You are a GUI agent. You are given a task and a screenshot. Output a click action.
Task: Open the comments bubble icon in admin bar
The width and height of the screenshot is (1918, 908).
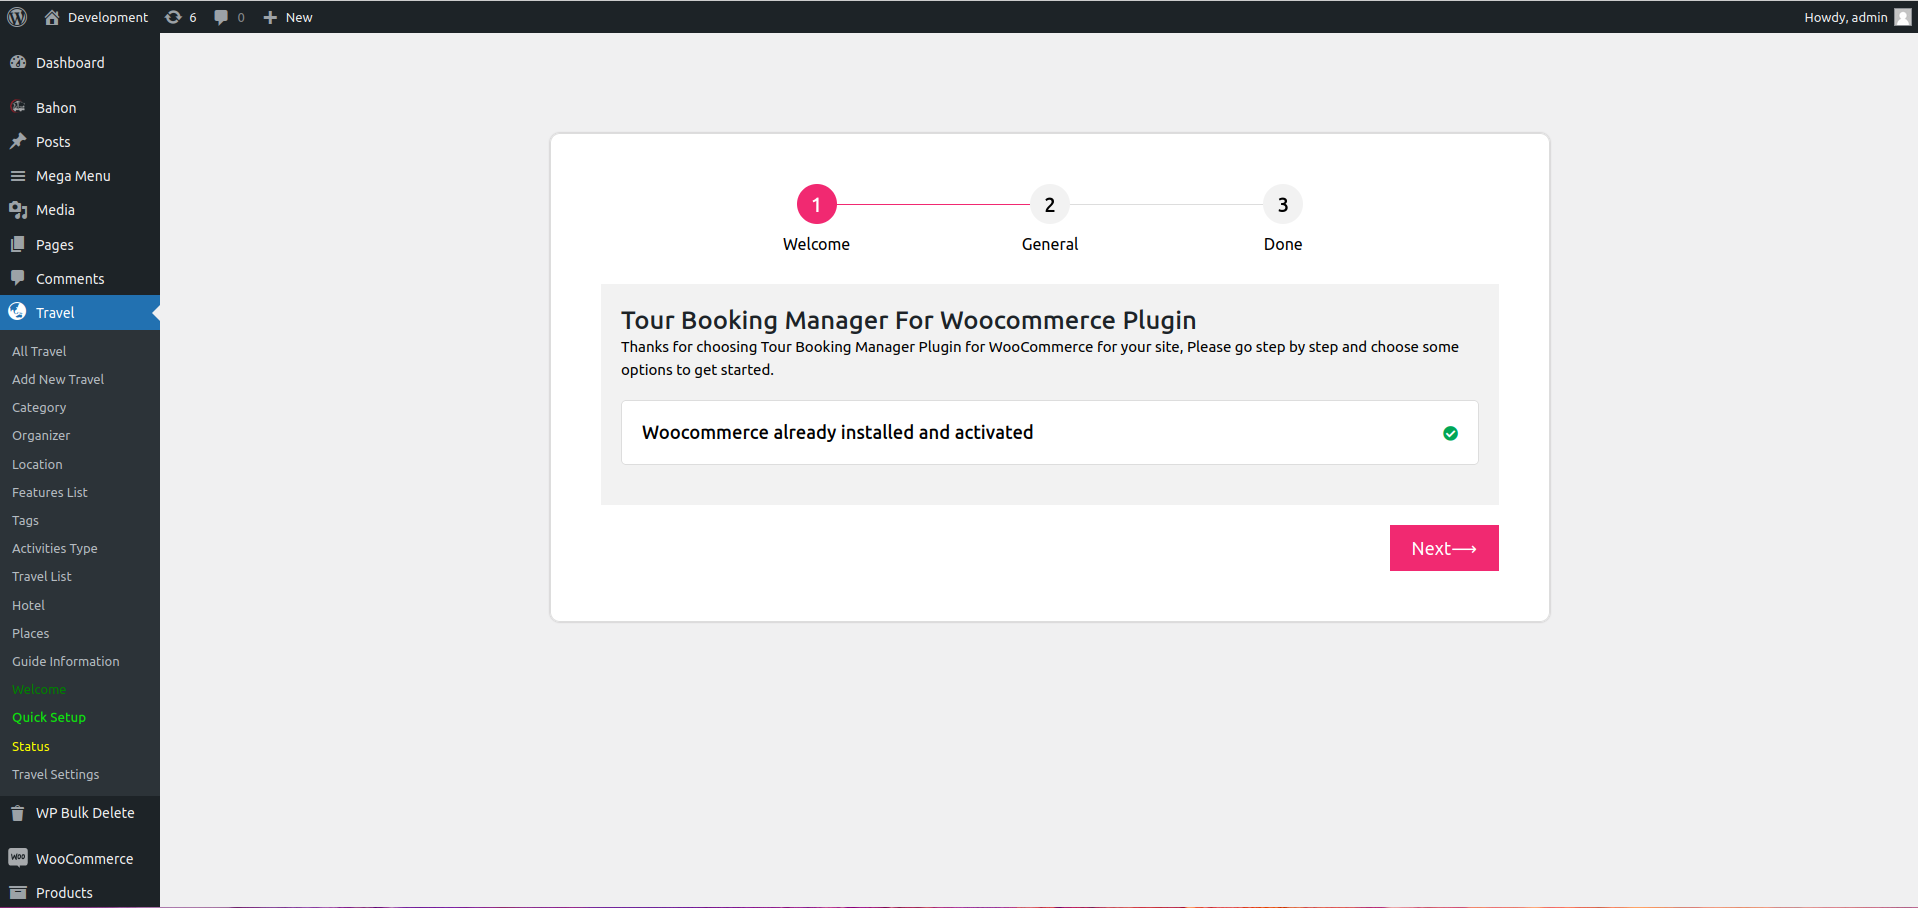221,17
